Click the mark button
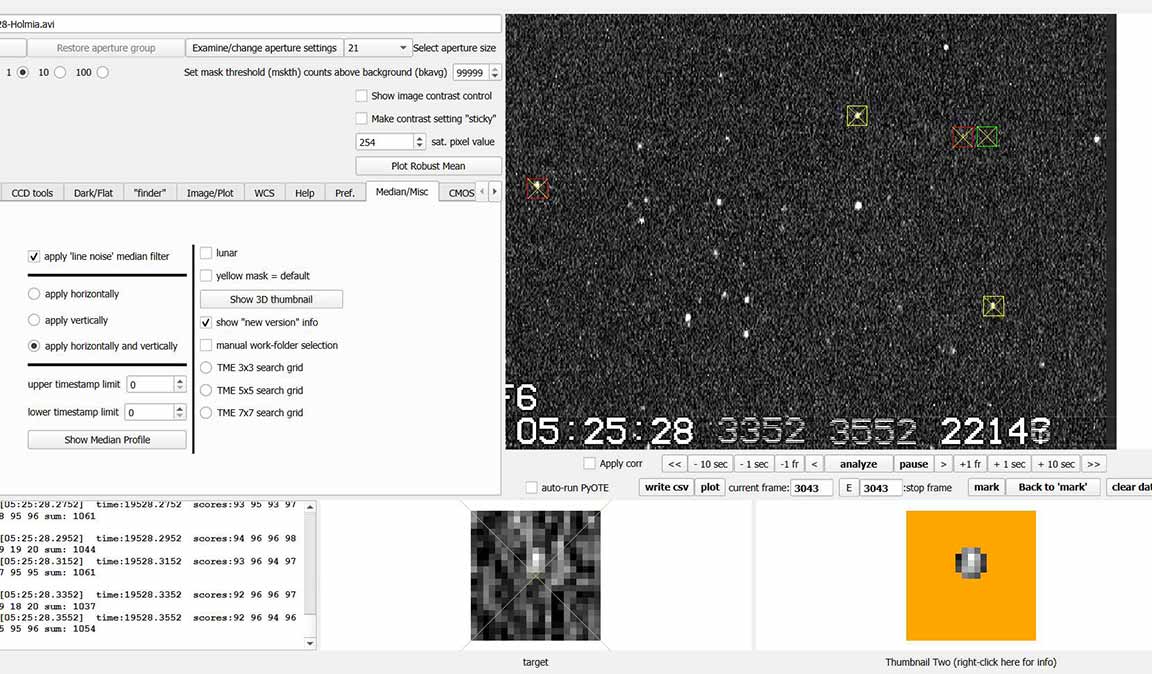The height and width of the screenshot is (674, 1152). pos(986,487)
